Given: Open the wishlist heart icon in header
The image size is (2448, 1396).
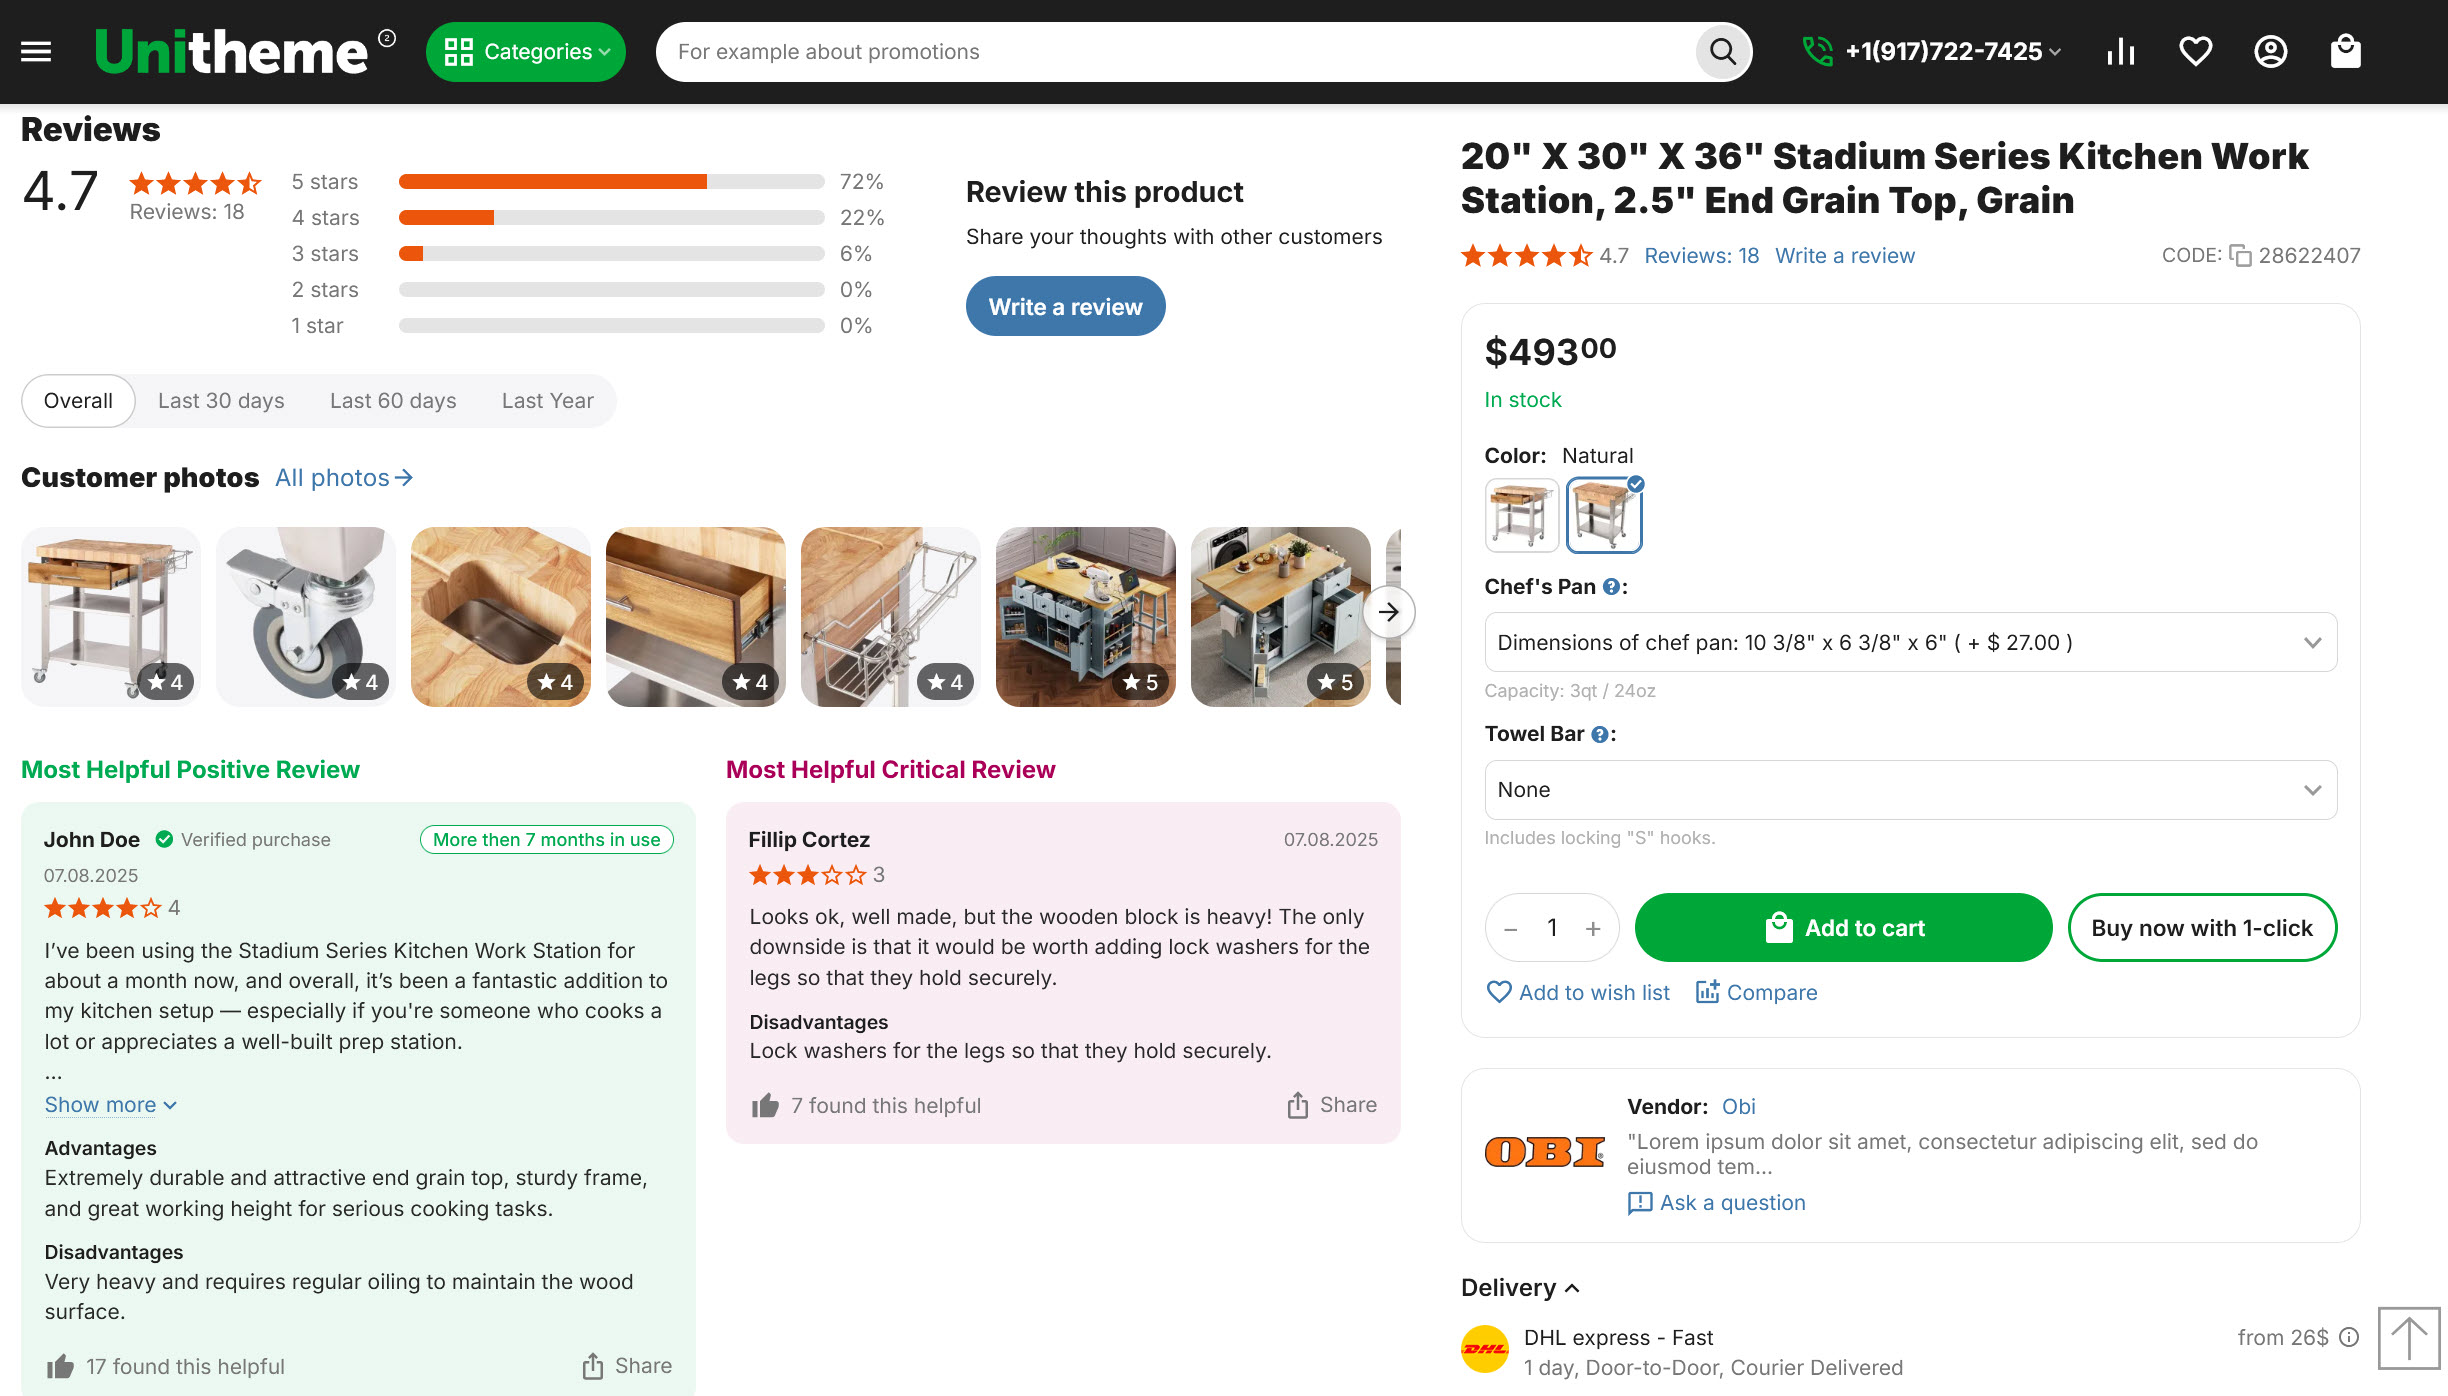Looking at the screenshot, I should point(2195,52).
